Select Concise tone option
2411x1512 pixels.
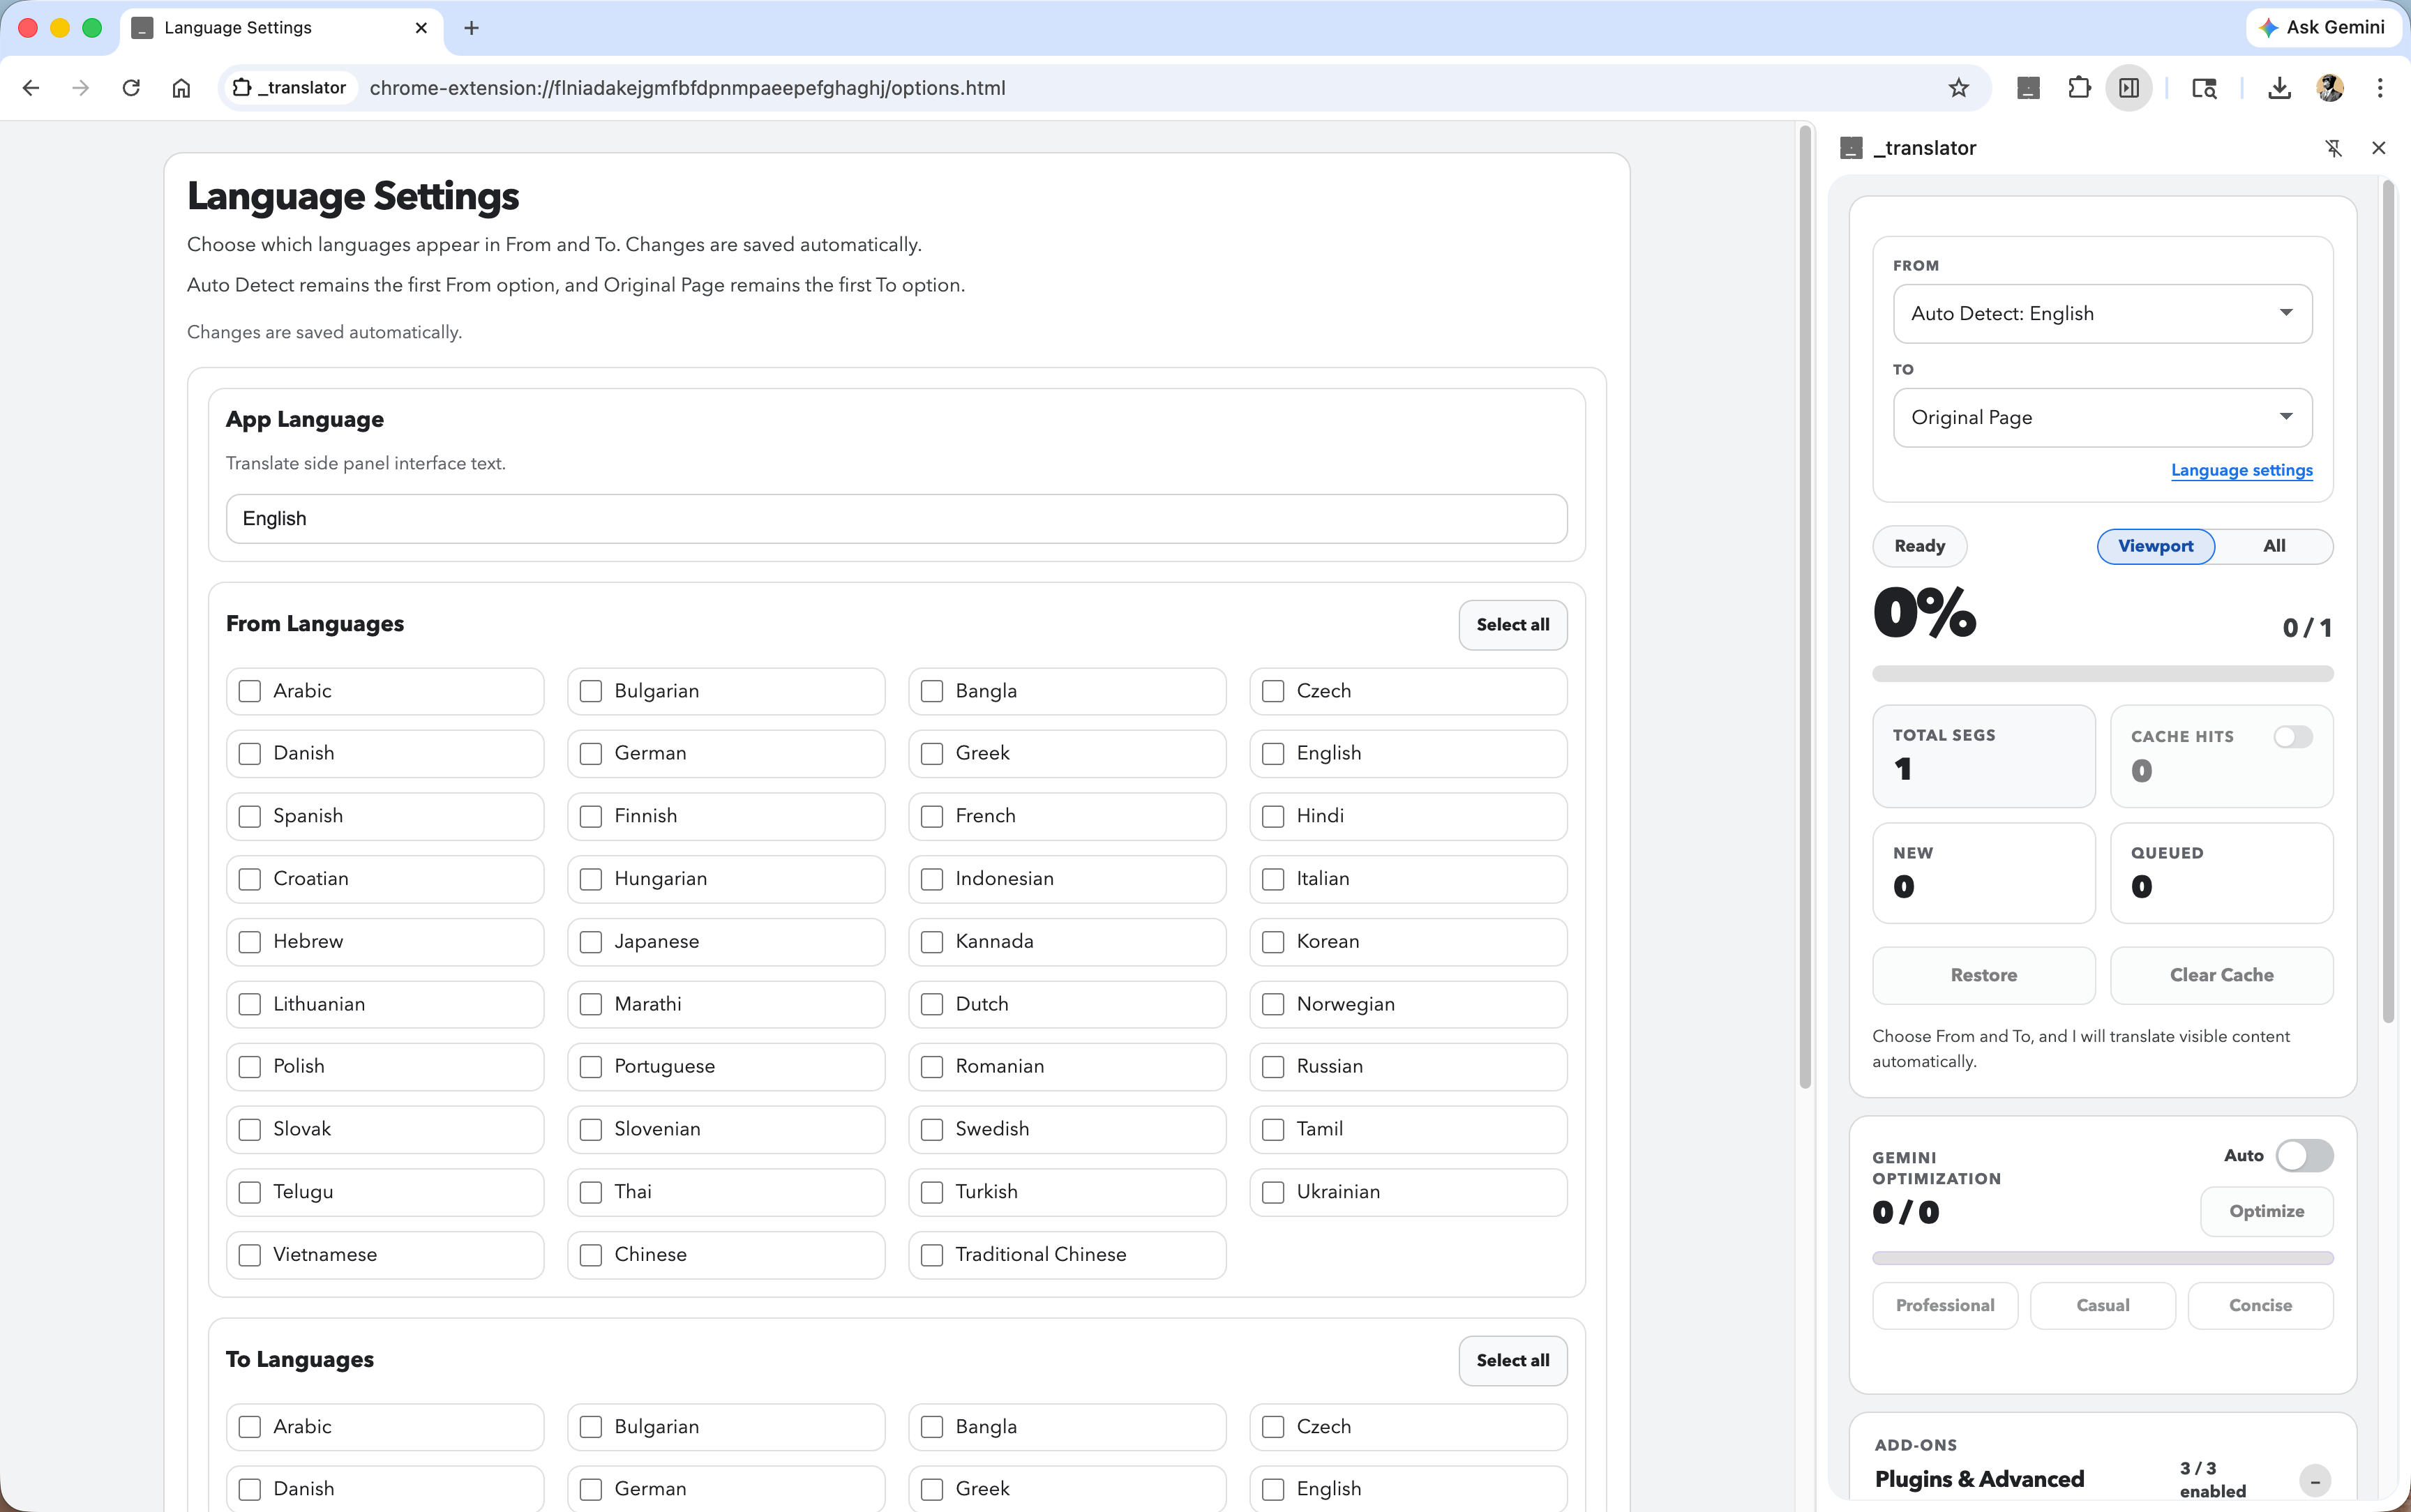[2260, 1305]
